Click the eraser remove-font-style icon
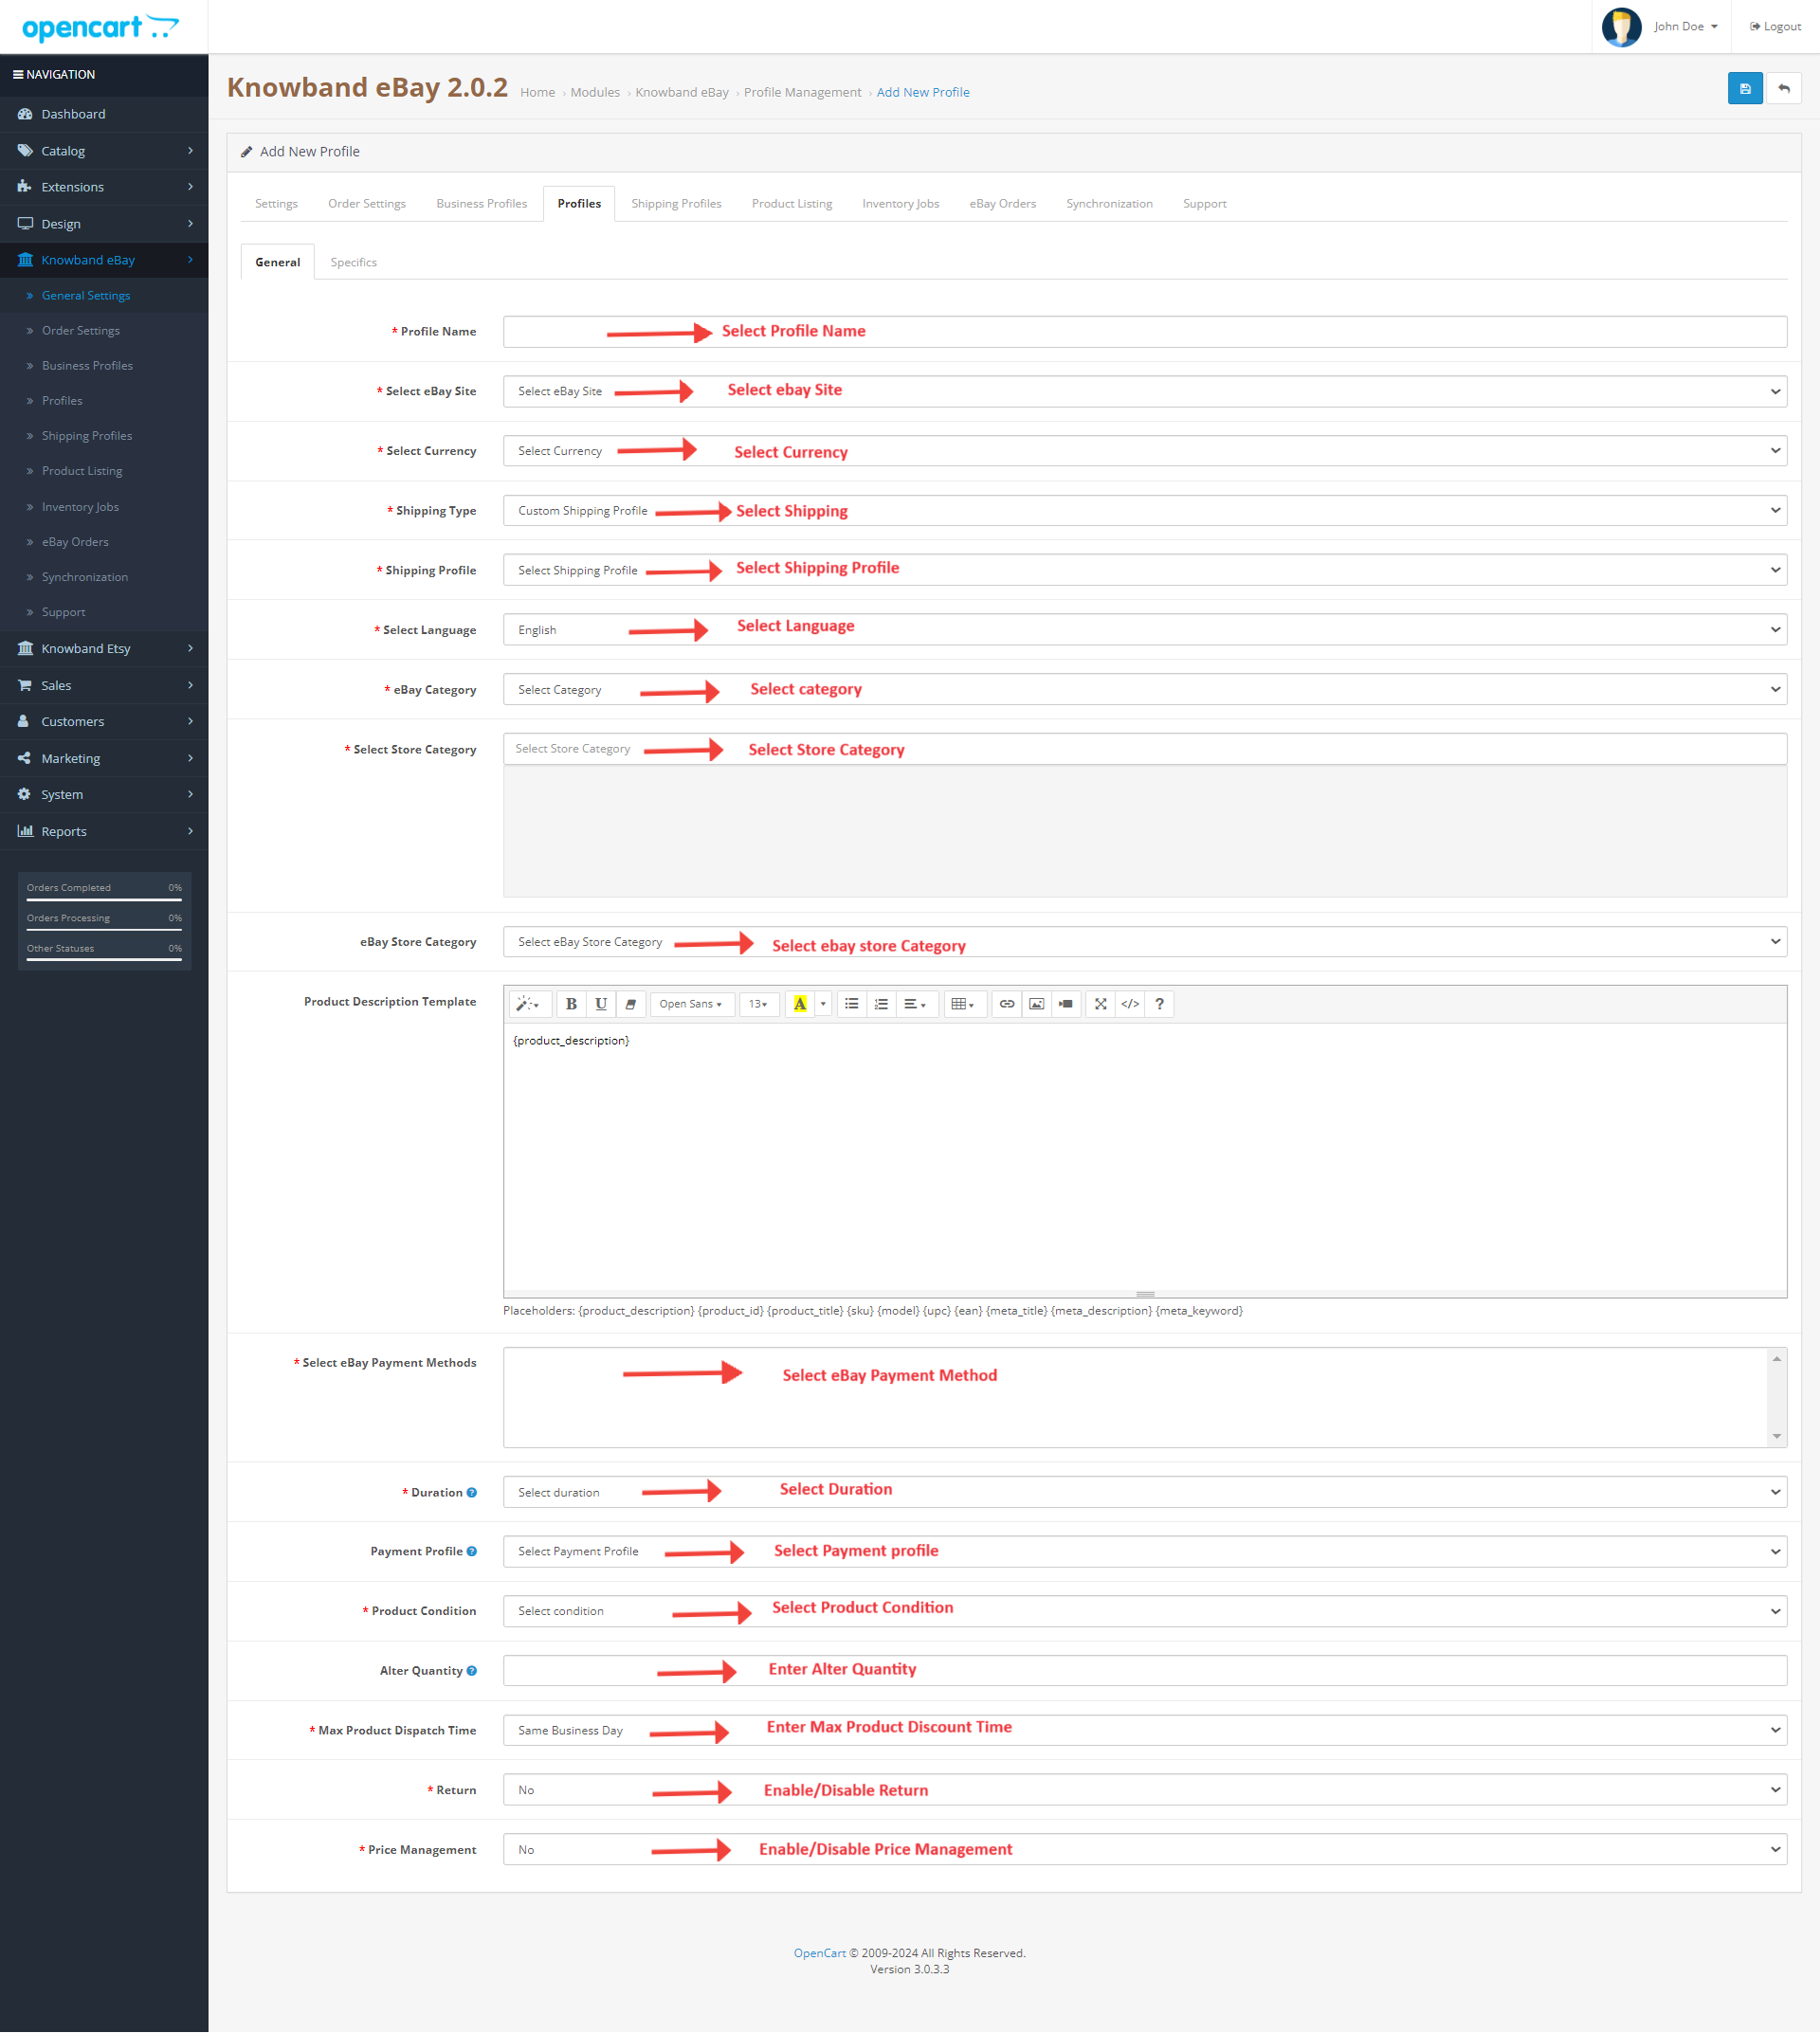Image resolution: width=1820 pixels, height=2033 pixels. (x=630, y=1004)
